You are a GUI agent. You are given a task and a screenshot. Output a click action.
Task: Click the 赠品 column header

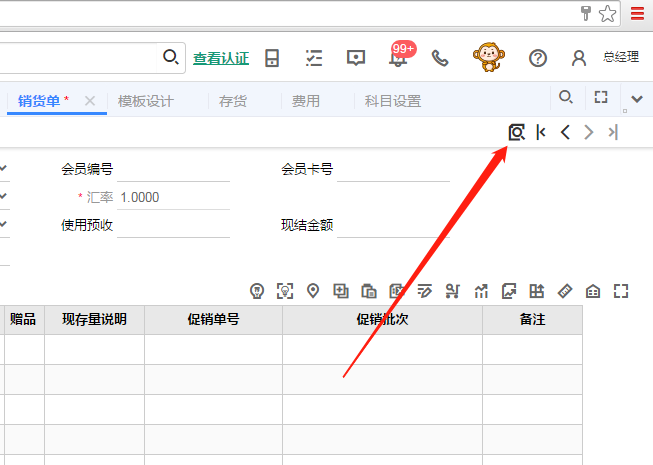[x=24, y=320]
